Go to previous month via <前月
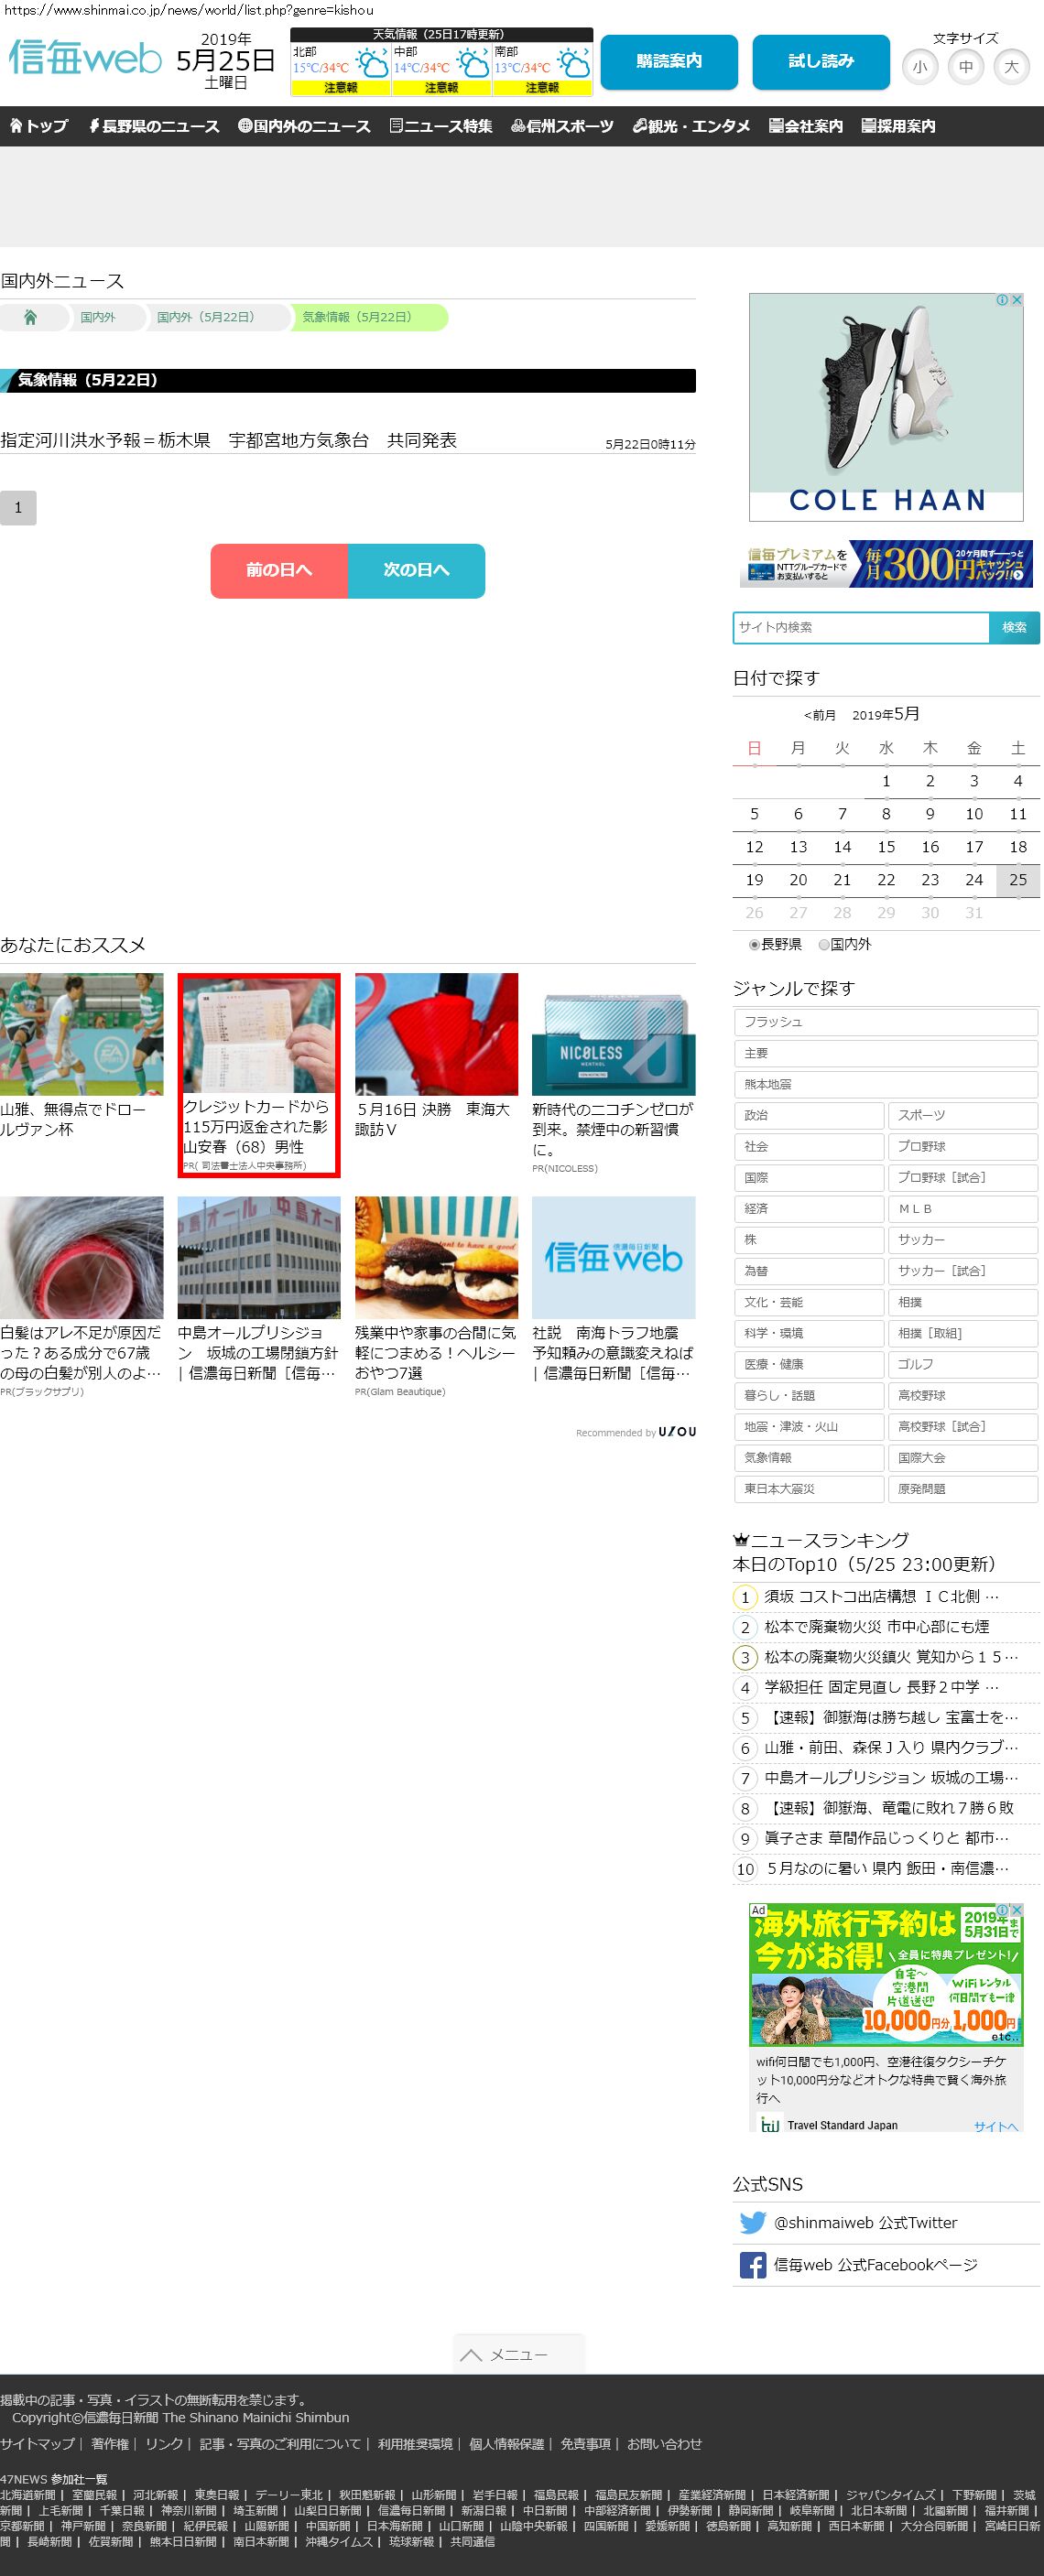Screen dimensions: 1044x2576 [x=819, y=715]
